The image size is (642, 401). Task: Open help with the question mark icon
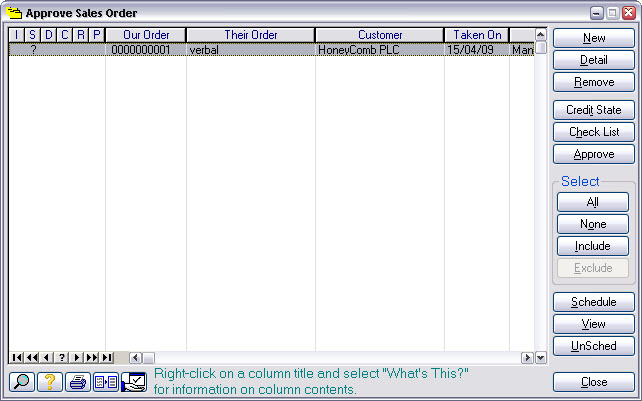(50, 382)
